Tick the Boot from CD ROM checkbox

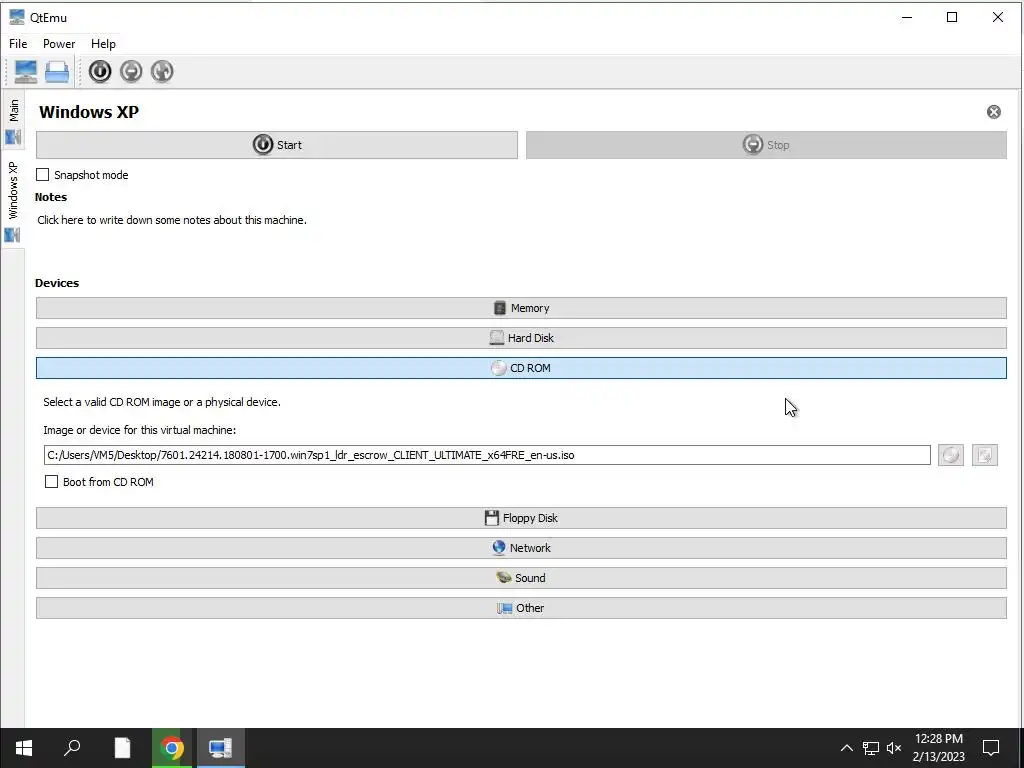click(51, 481)
